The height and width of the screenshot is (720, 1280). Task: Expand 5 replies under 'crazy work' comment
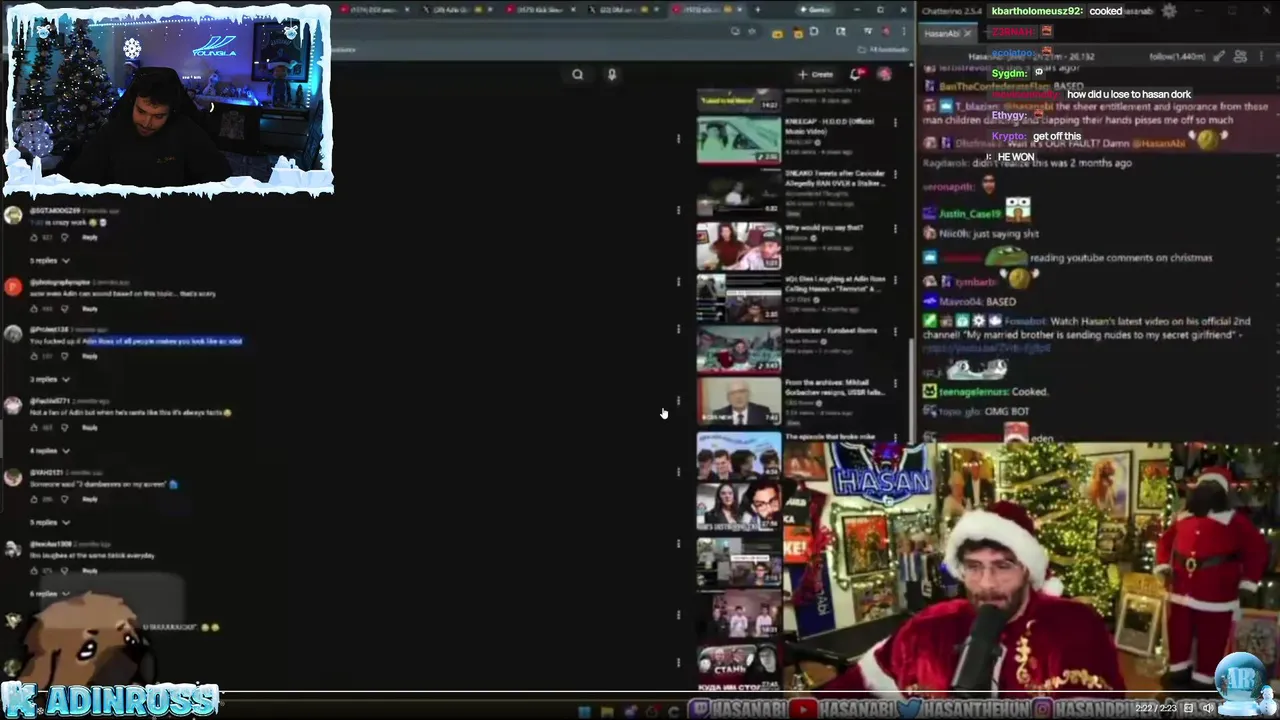click(50, 261)
